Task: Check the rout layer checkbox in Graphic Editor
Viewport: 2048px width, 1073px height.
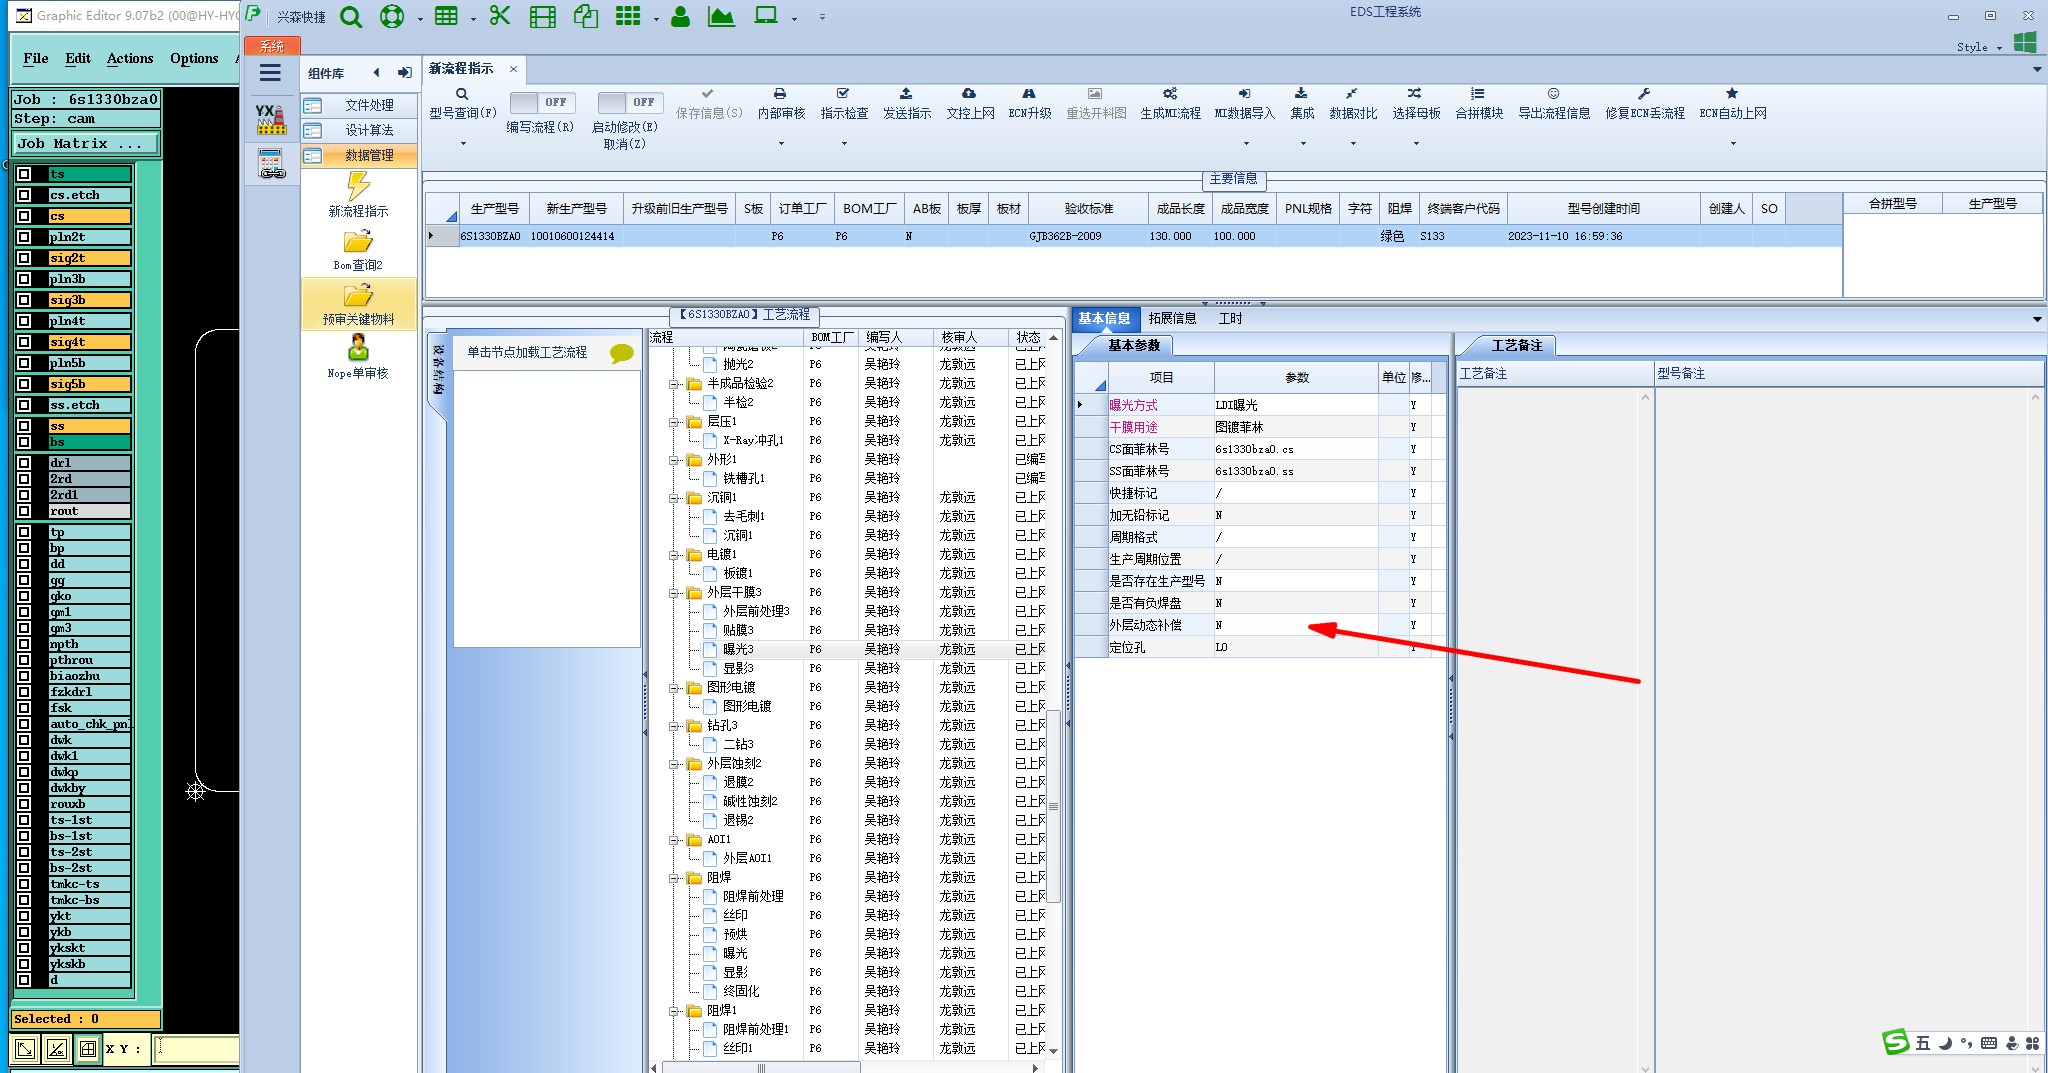Action: (x=24, y=511)
